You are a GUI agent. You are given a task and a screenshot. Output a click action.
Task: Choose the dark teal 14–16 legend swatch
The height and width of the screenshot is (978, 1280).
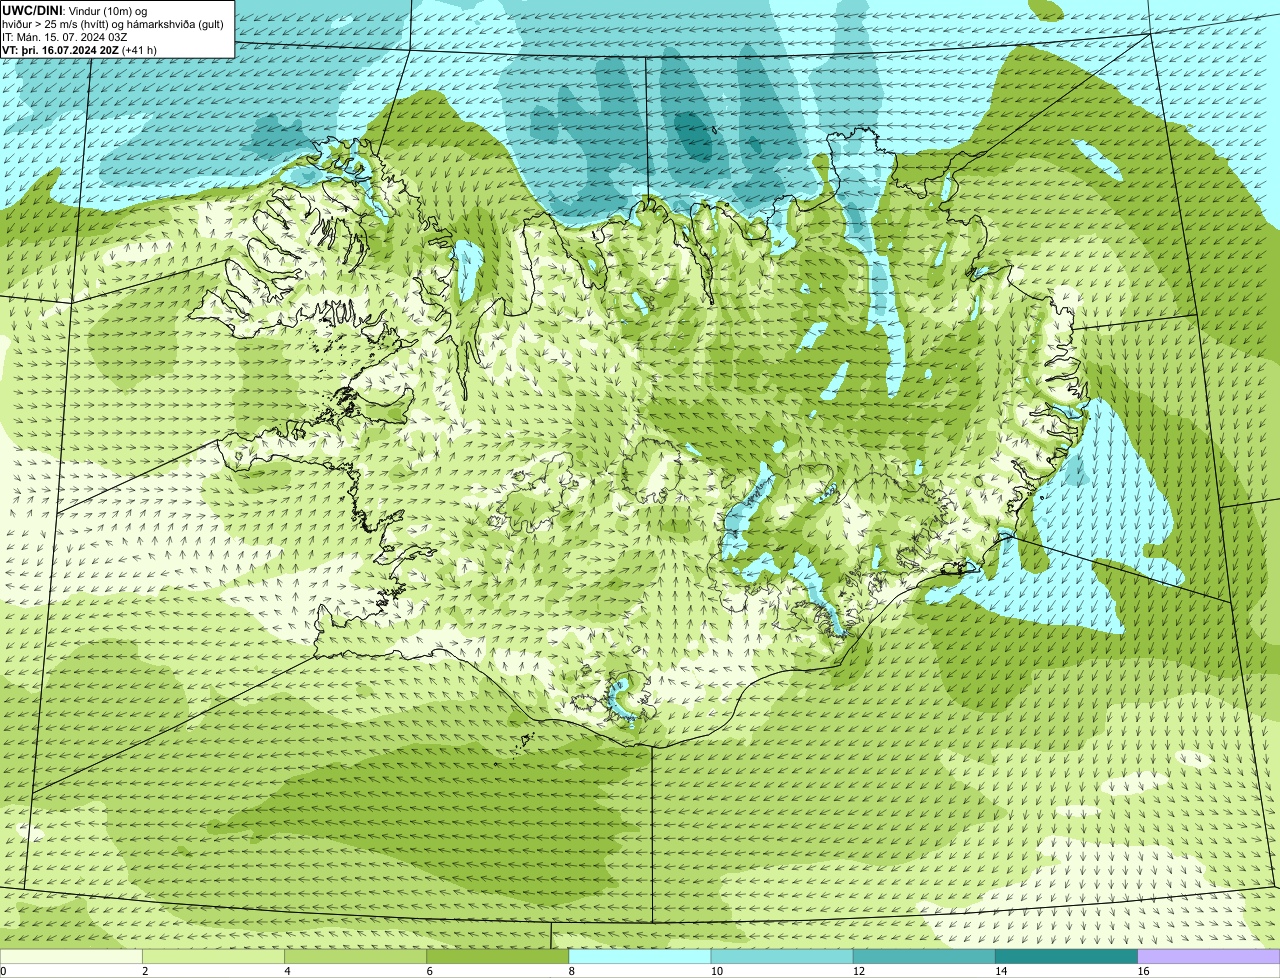click(1066, 957)
